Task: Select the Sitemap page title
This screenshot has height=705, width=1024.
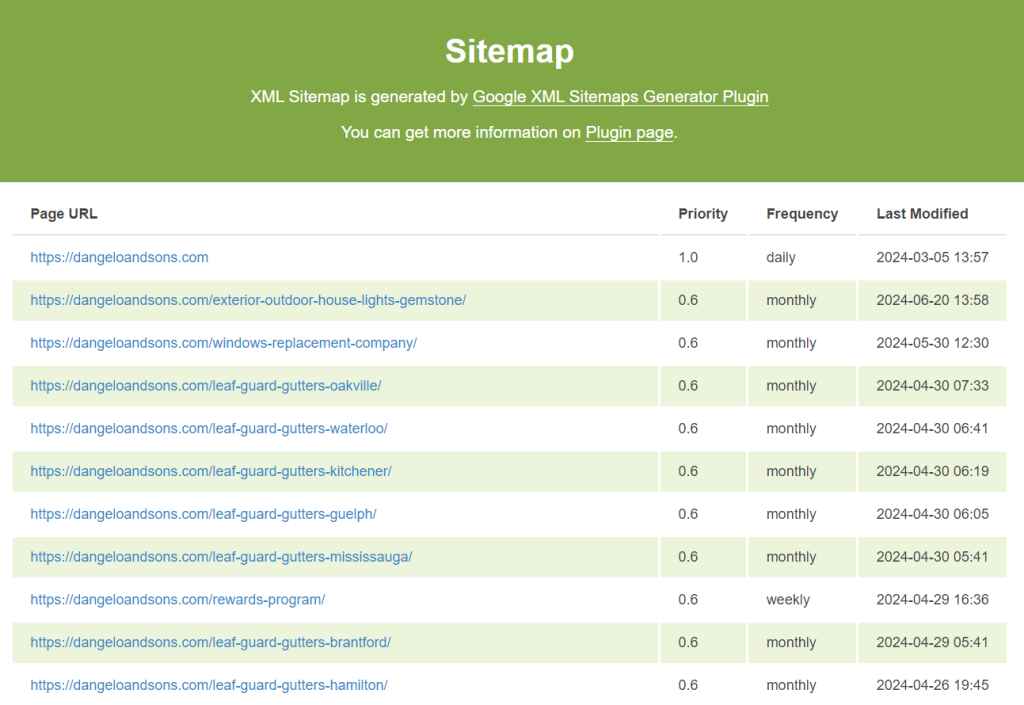Action: (x=510, y=51)
